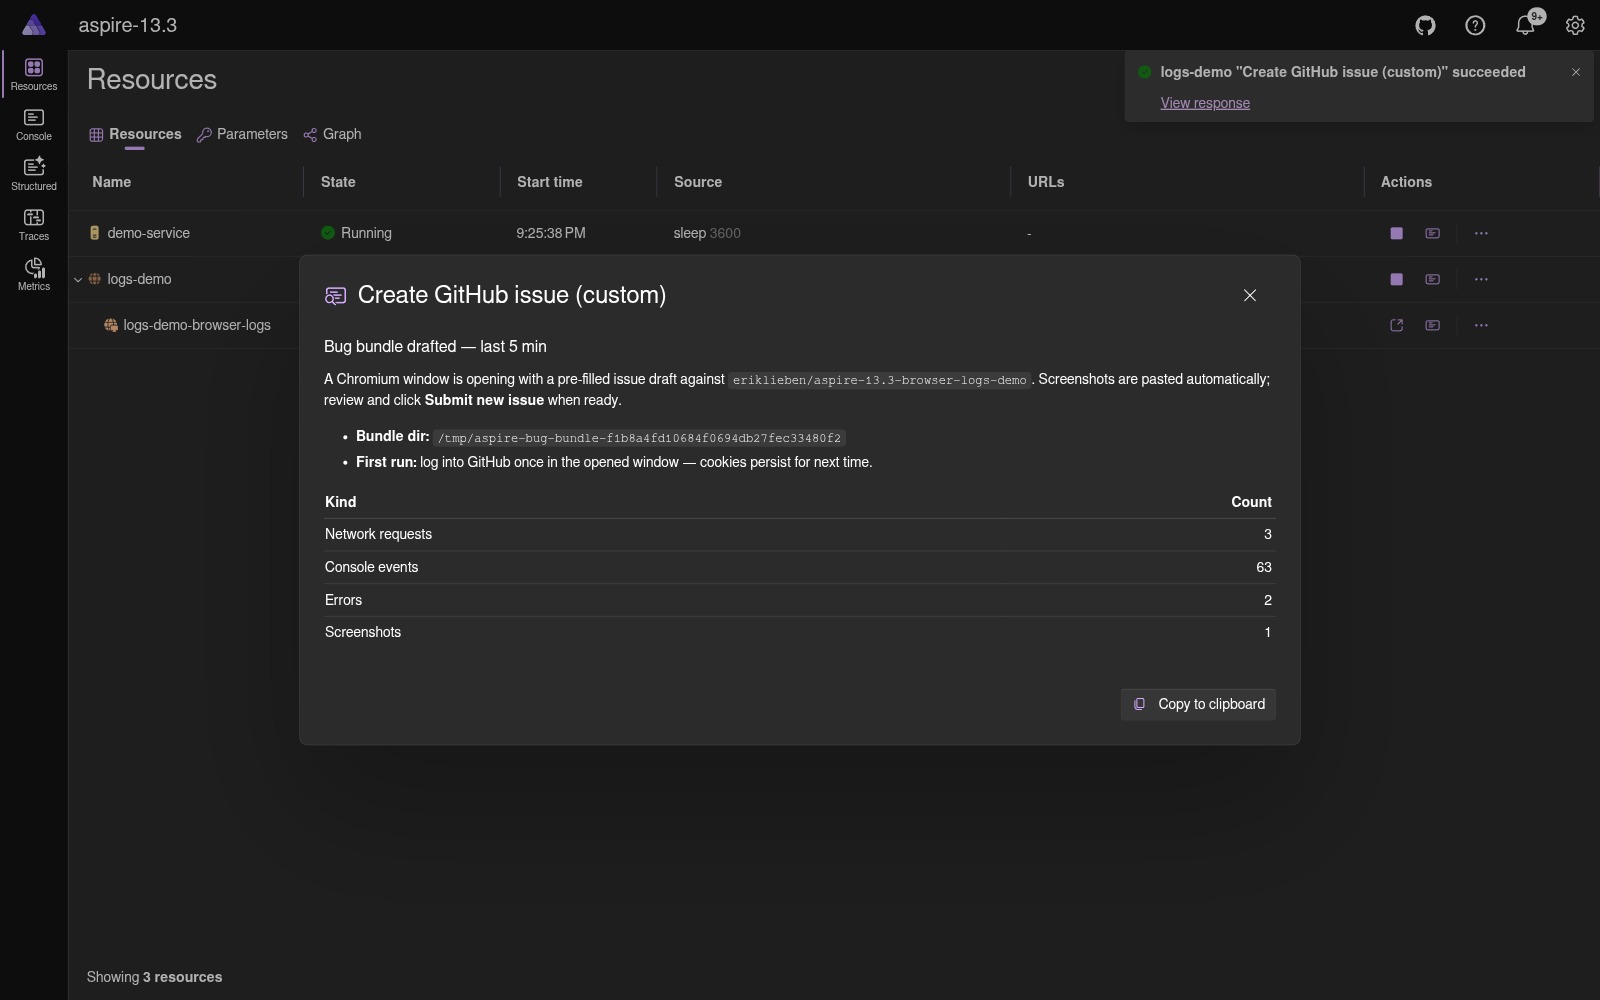Screen dimensions: 1600x1000
Task: Open more actions menu for logs-demo
Action: 1481,279
